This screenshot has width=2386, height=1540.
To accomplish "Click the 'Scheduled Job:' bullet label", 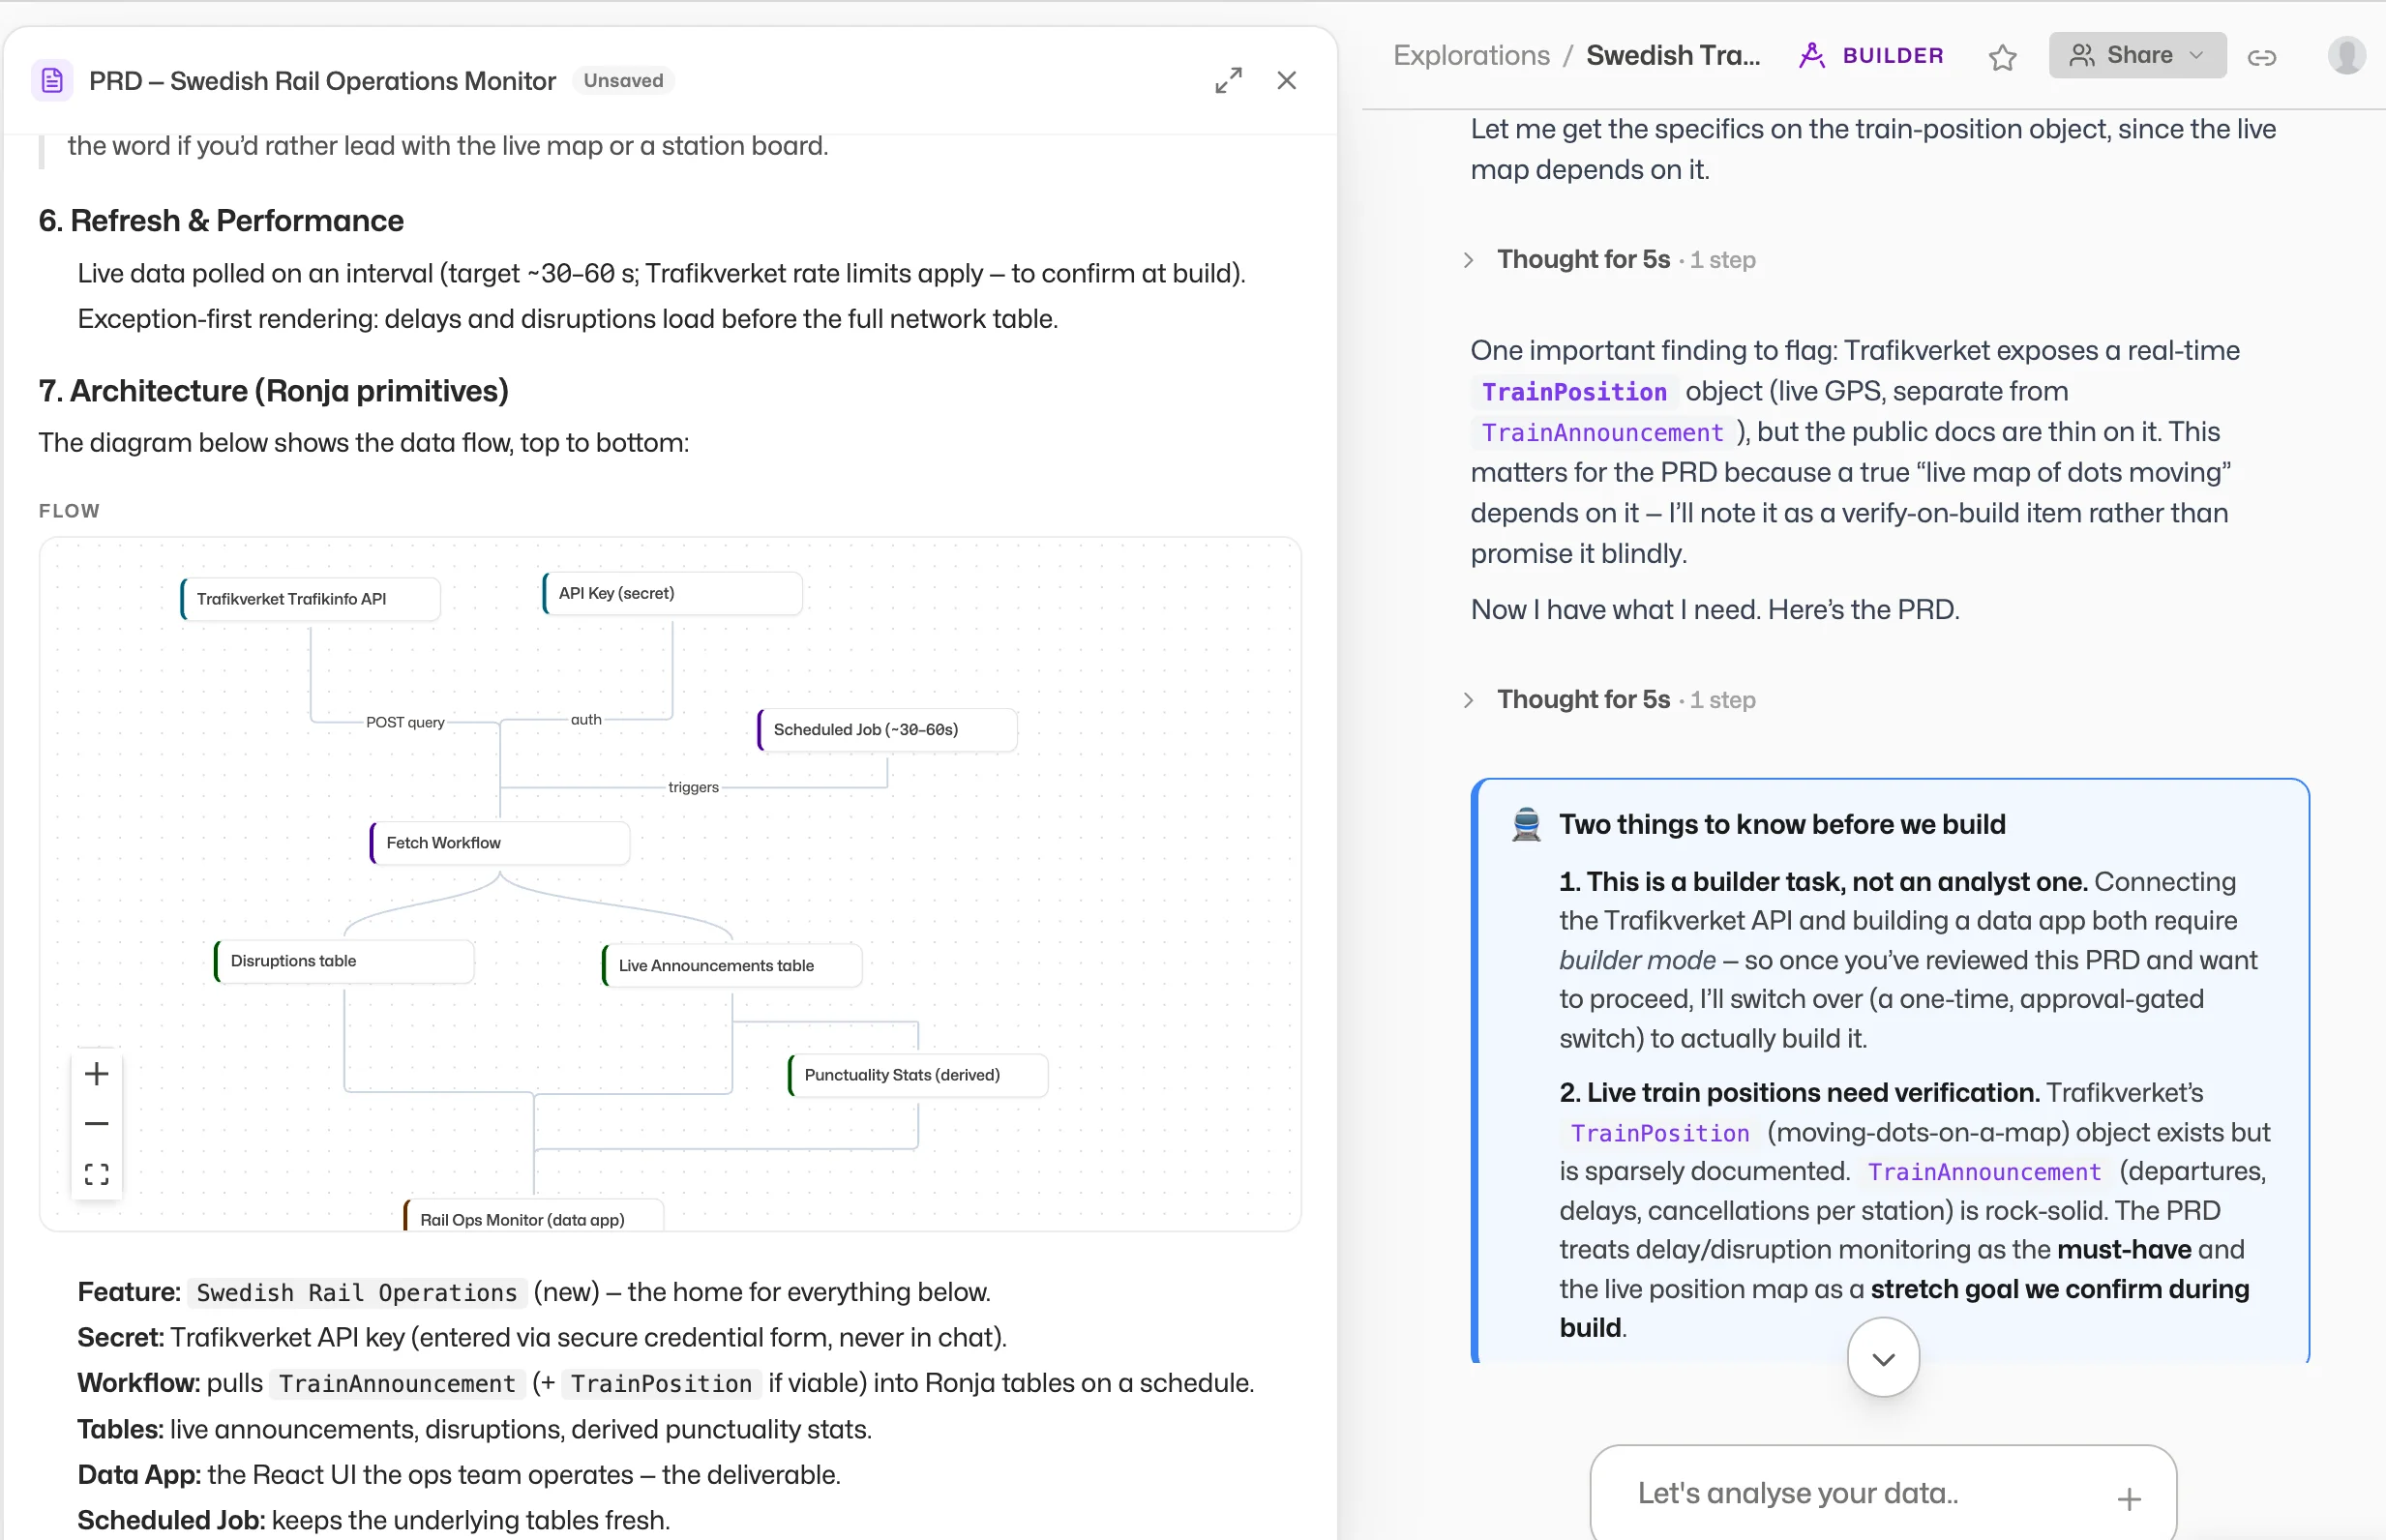I will click(x=171, y=1521).
